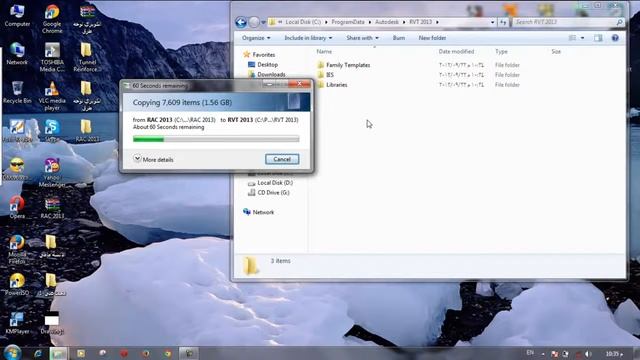Image resolution: width=640 pixels, height=360 pixels.
Task: Select CD Drive (G:) in navigation pane
Action: pos(269,193)
